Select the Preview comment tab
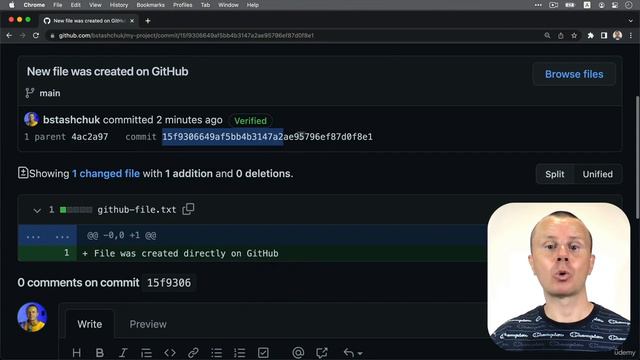The width and height of the screenshot is (640, 360). (x=148, y=324)
